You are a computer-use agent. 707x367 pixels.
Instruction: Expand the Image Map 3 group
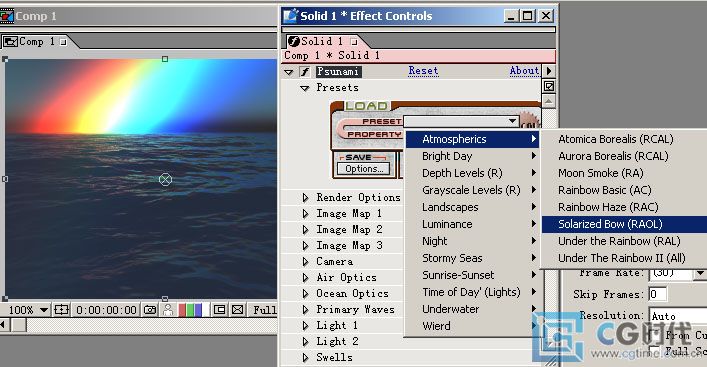(x=305, y=246)
